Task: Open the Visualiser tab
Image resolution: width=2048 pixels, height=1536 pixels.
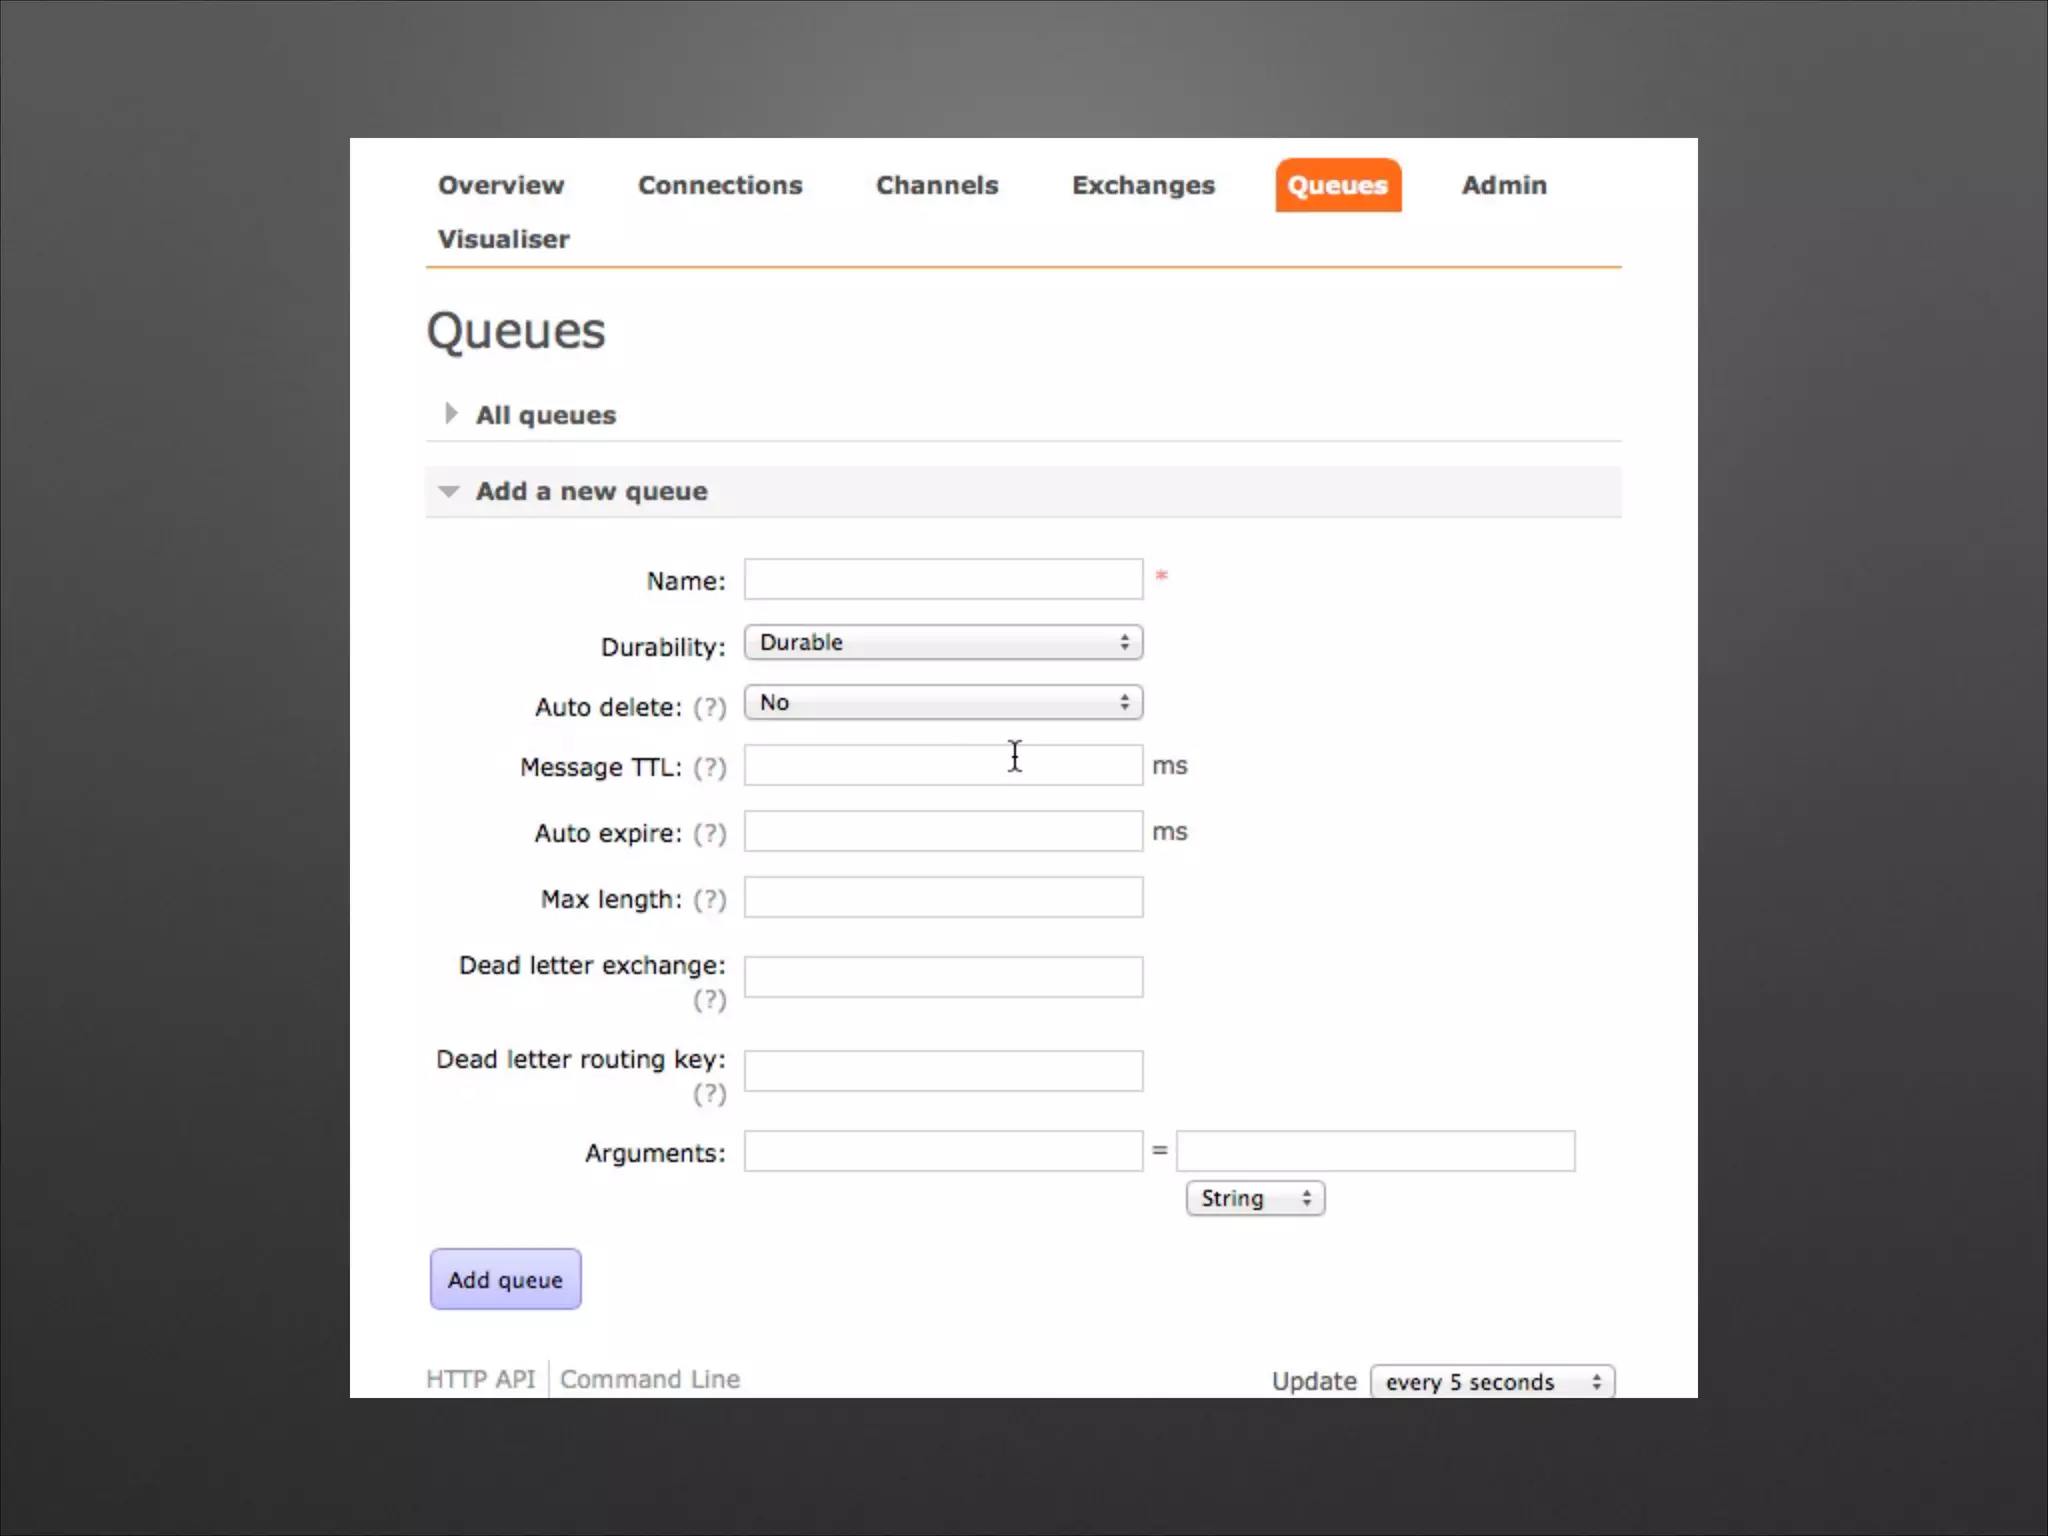Action: [x=503, y=240]
